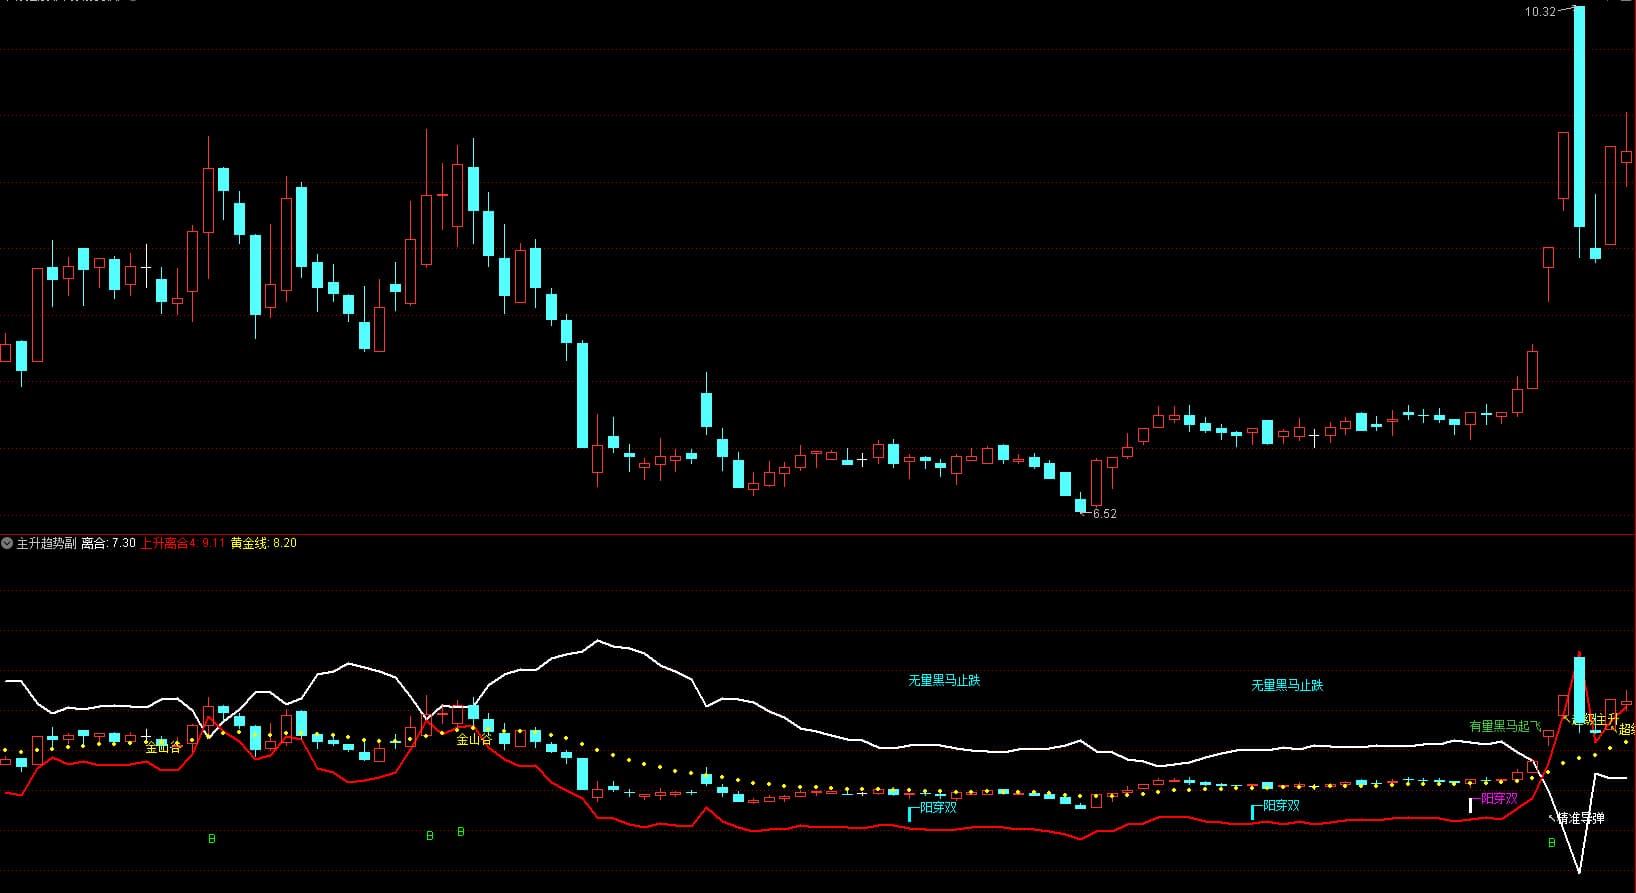Click the middle cyan 阳穿双 marker
The image size is (1636, 893).
click(1281, 805)
